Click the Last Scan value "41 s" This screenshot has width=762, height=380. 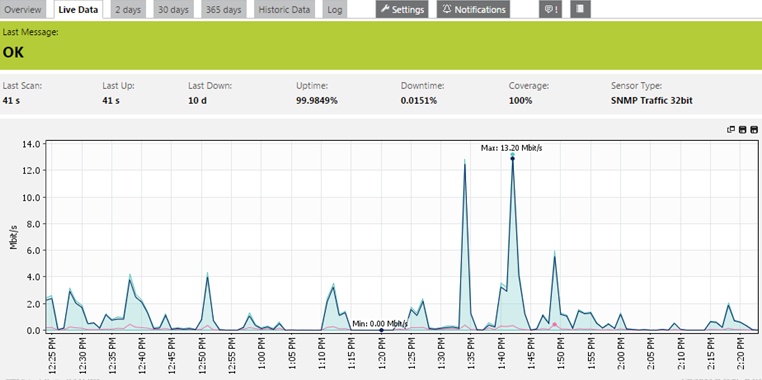(11, 101)
